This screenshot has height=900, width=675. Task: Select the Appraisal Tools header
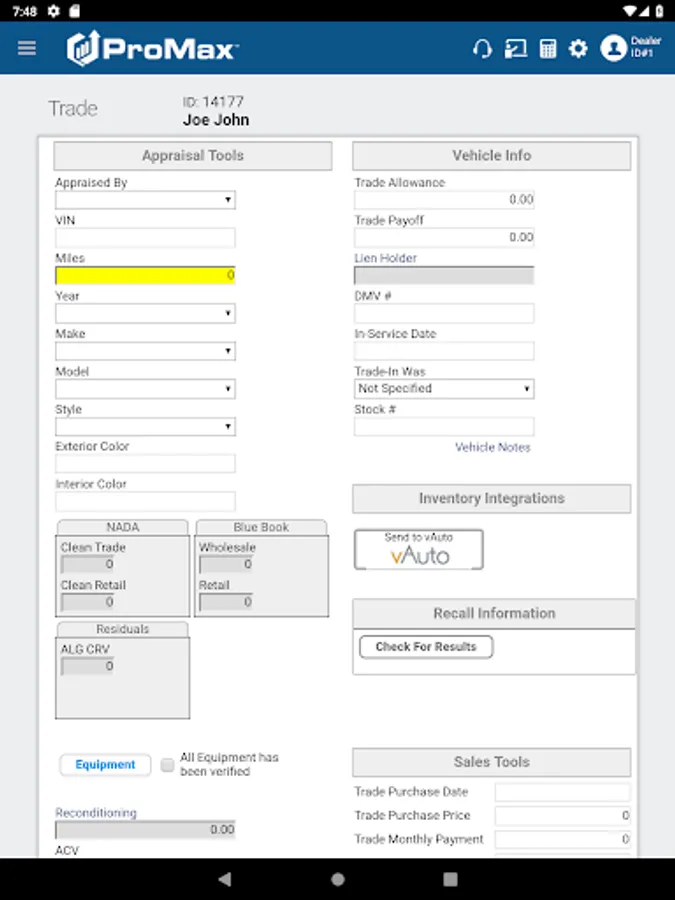point(193,156)
